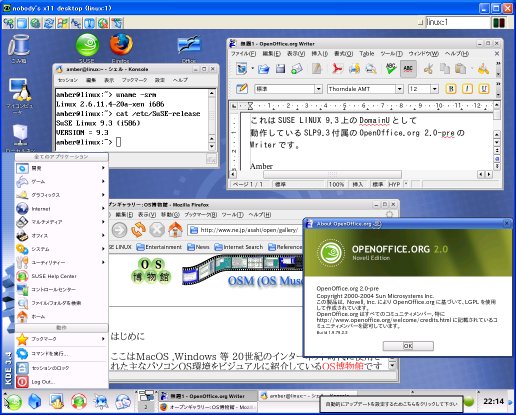
Task: Open News bookmark folder in Firefox
Action: [x=198, y=247]
